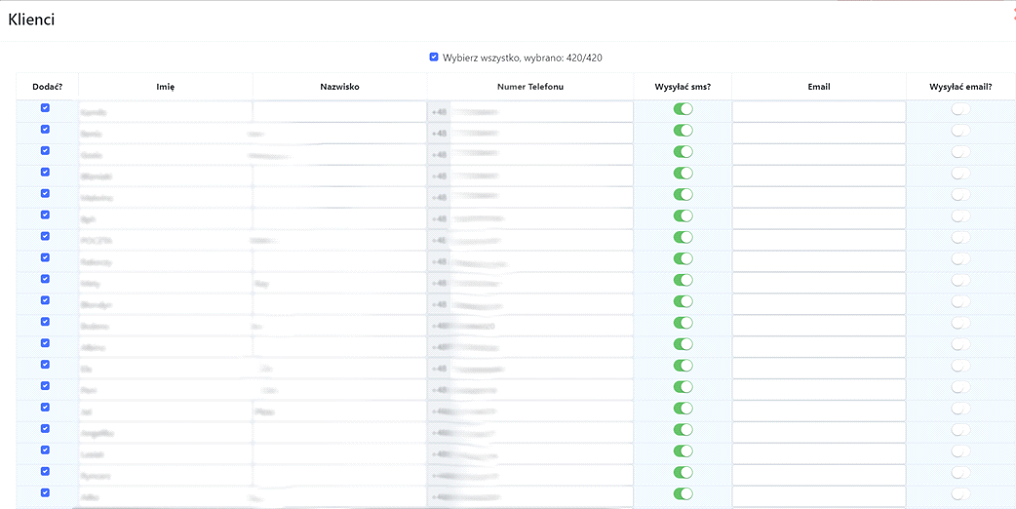Switch off the SMS toggle in the eighth row
The image size is (1016, 509).
[683, 259]
